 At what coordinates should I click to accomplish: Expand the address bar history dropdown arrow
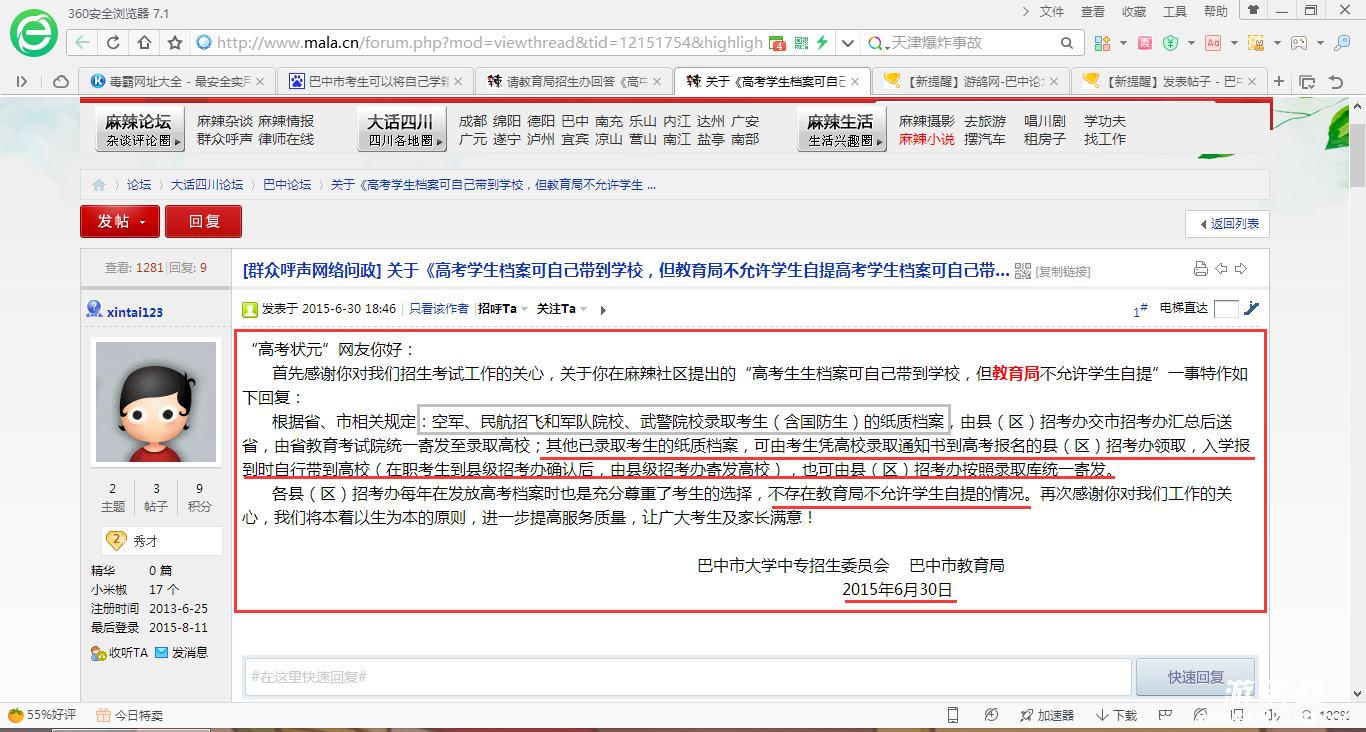tap(848, 43)
